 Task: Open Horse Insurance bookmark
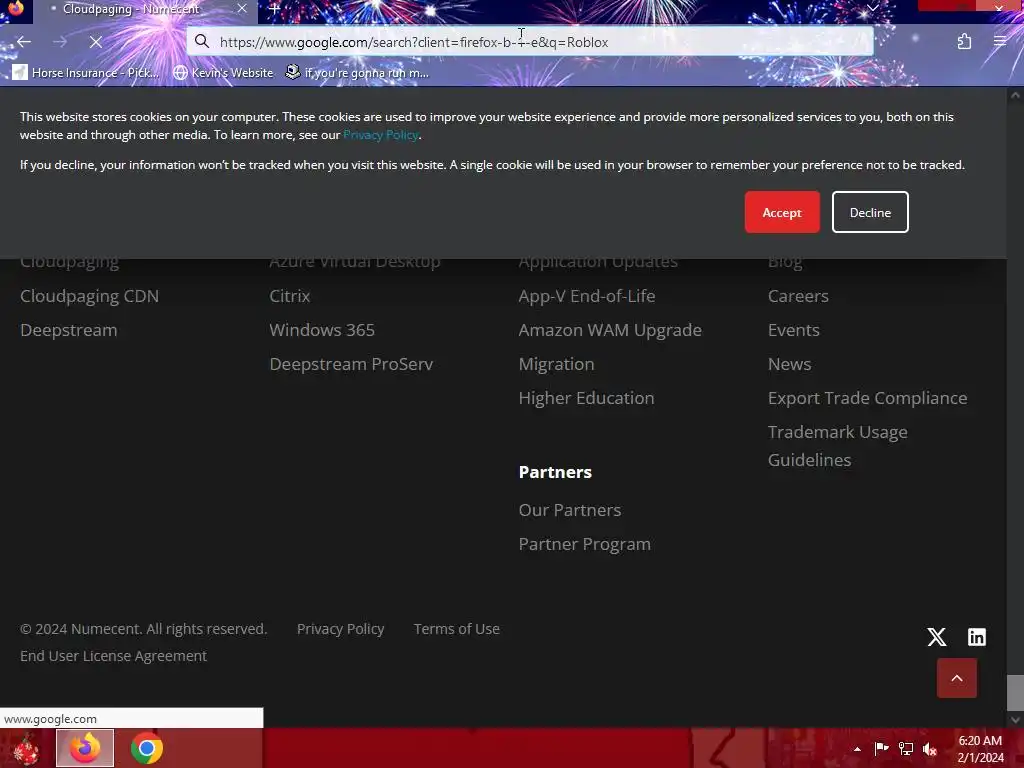point(86,72)
